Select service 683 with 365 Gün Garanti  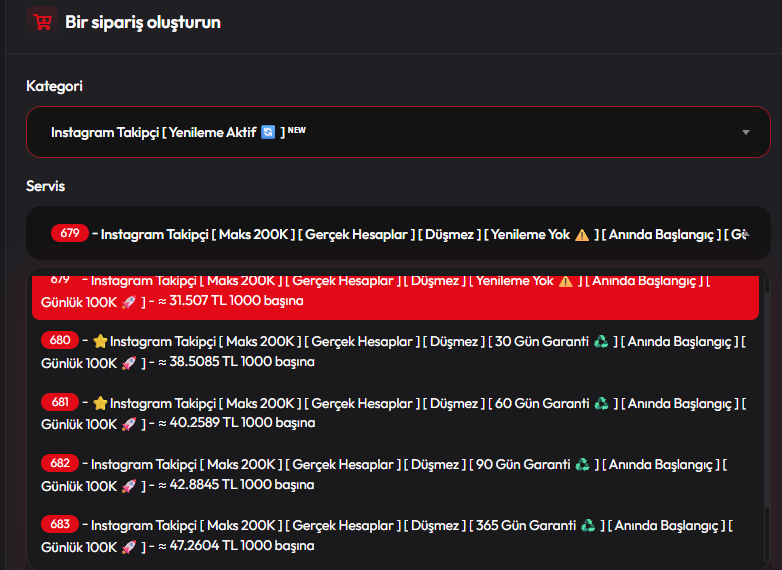[x=395, y=536]
